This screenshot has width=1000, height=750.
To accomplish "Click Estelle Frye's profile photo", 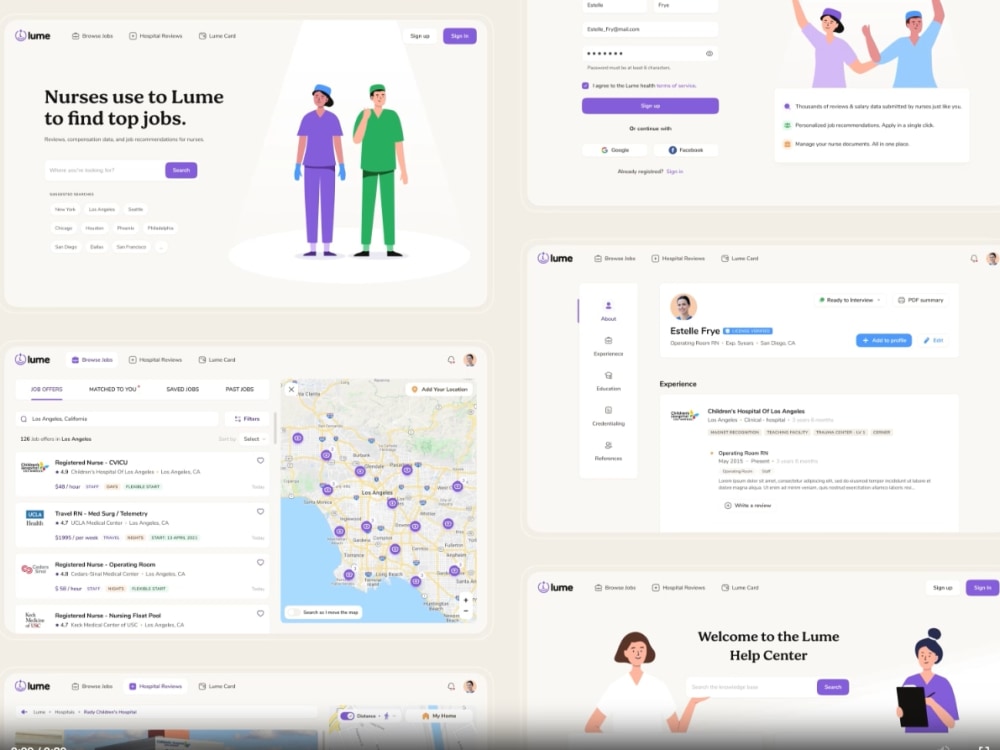I will pos(683,307).
